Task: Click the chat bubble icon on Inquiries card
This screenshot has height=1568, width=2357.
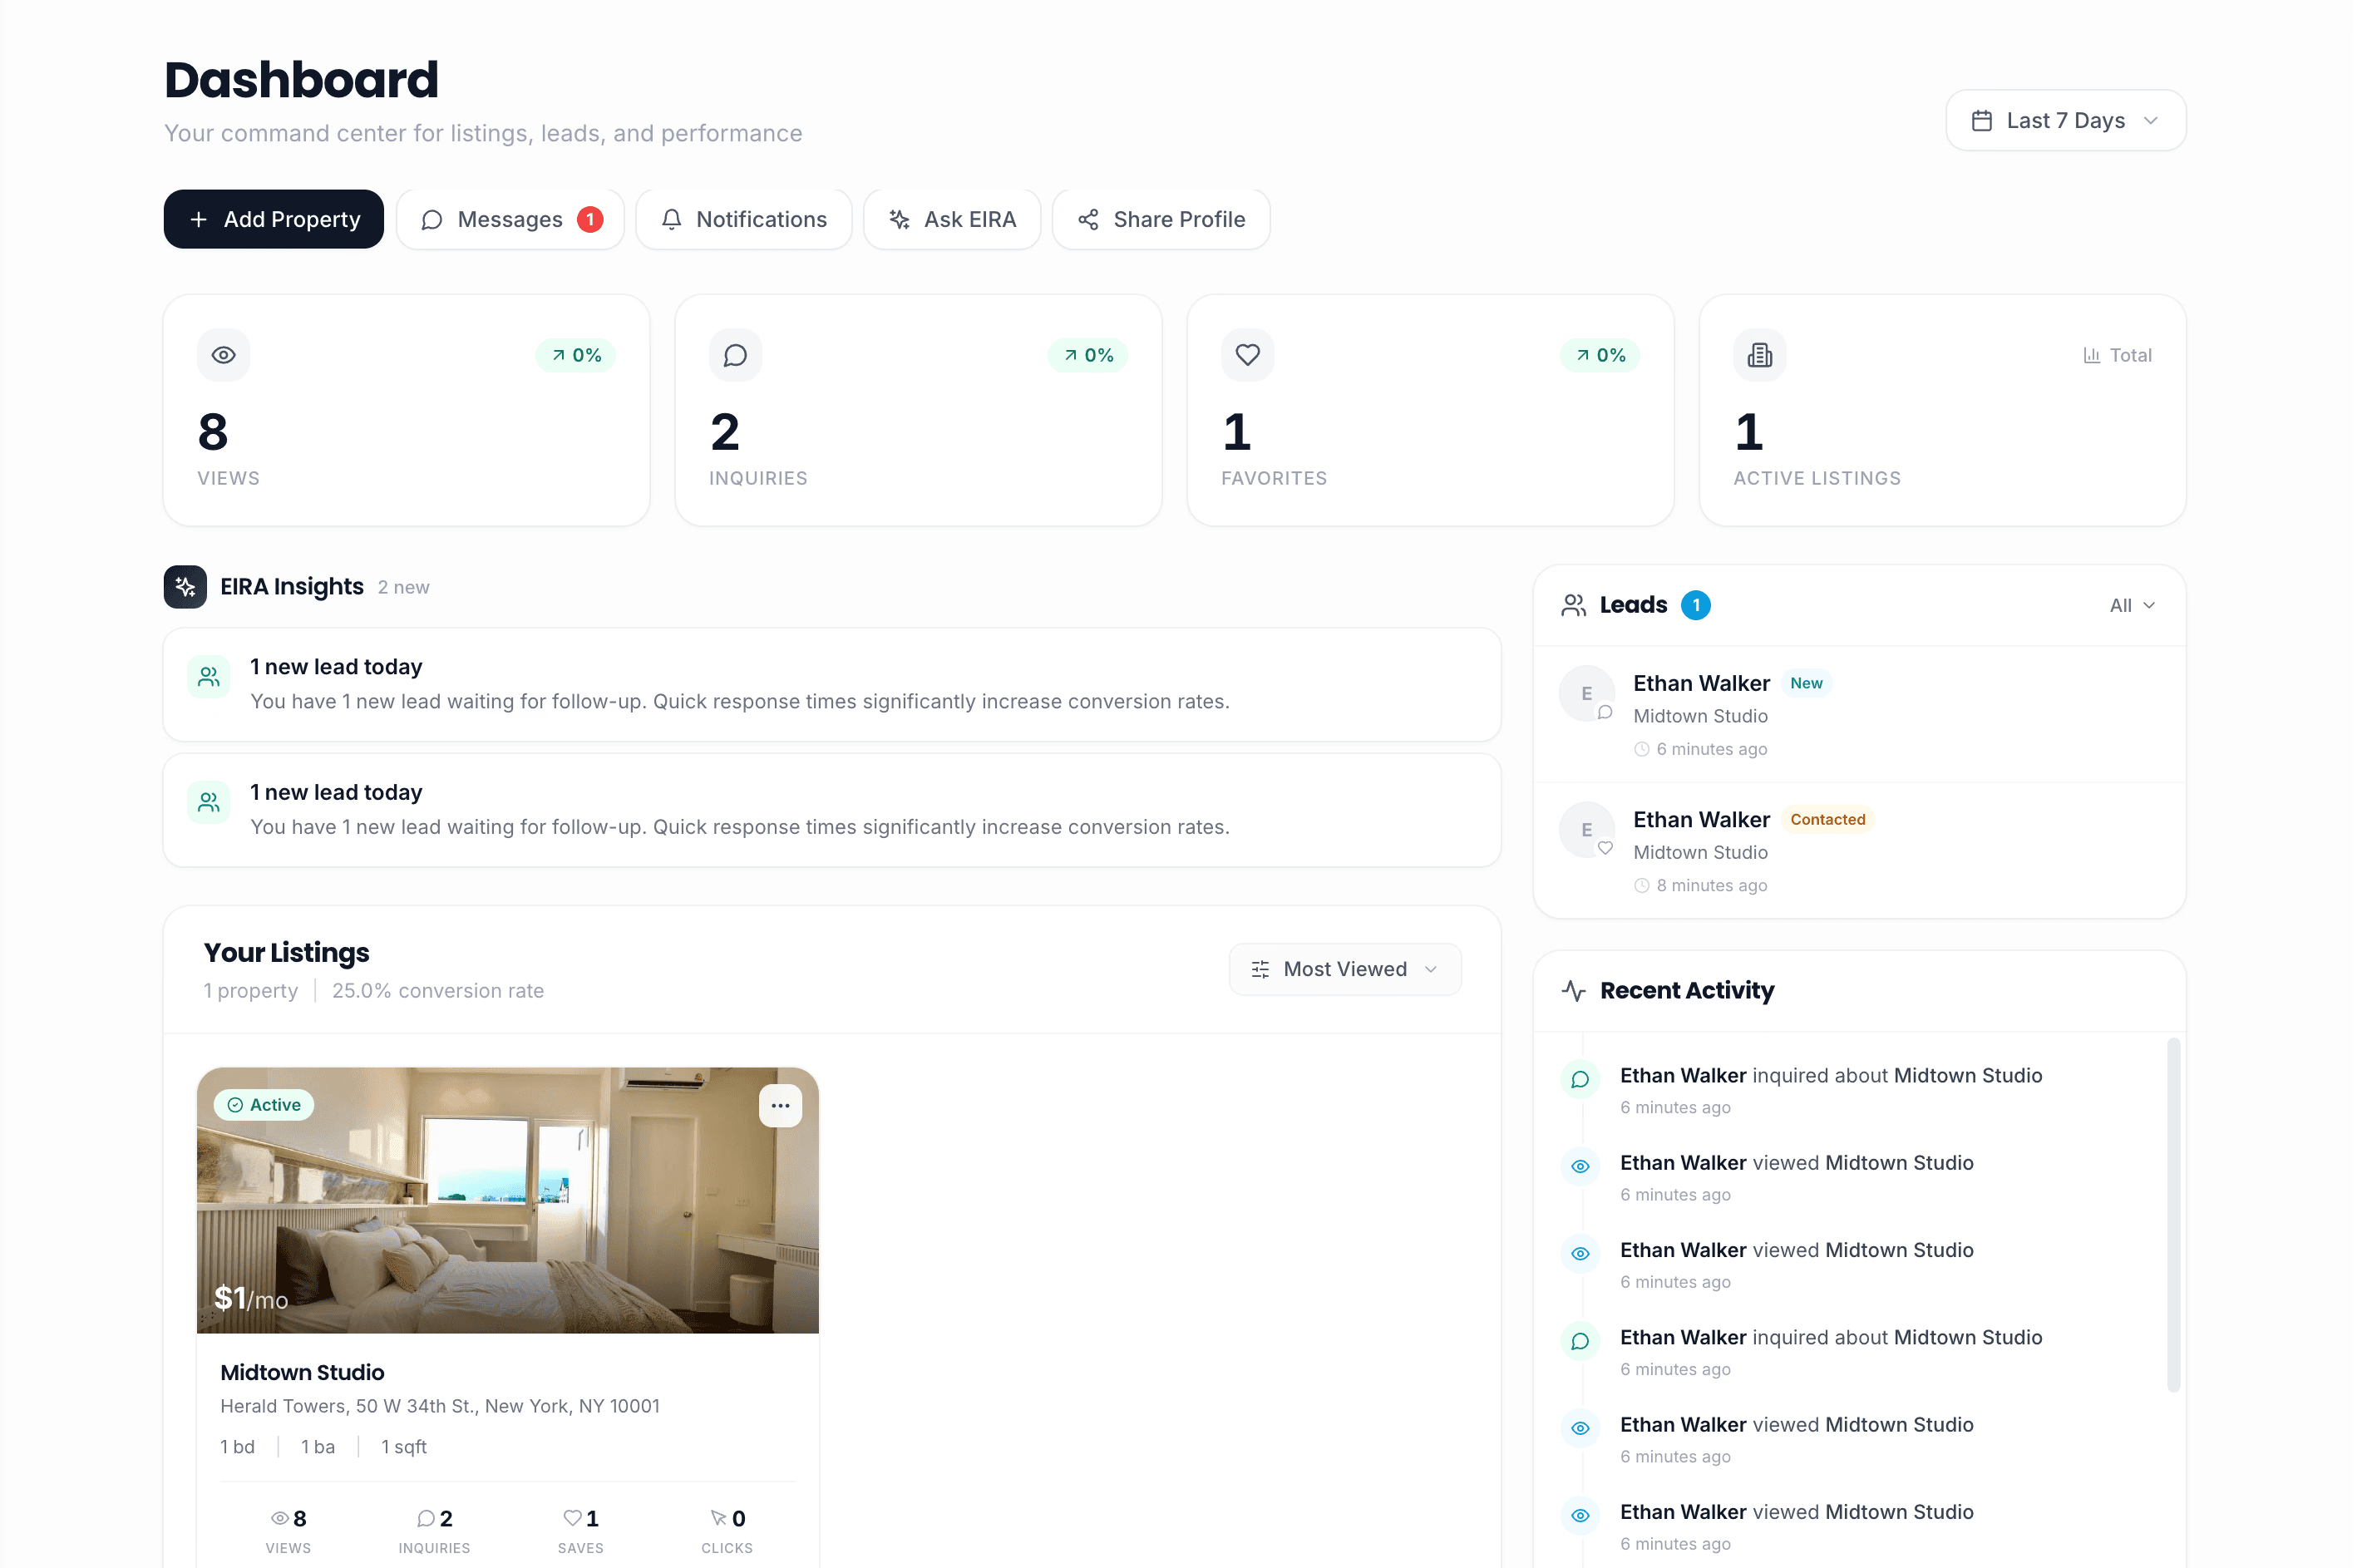Action: [735, 355]
